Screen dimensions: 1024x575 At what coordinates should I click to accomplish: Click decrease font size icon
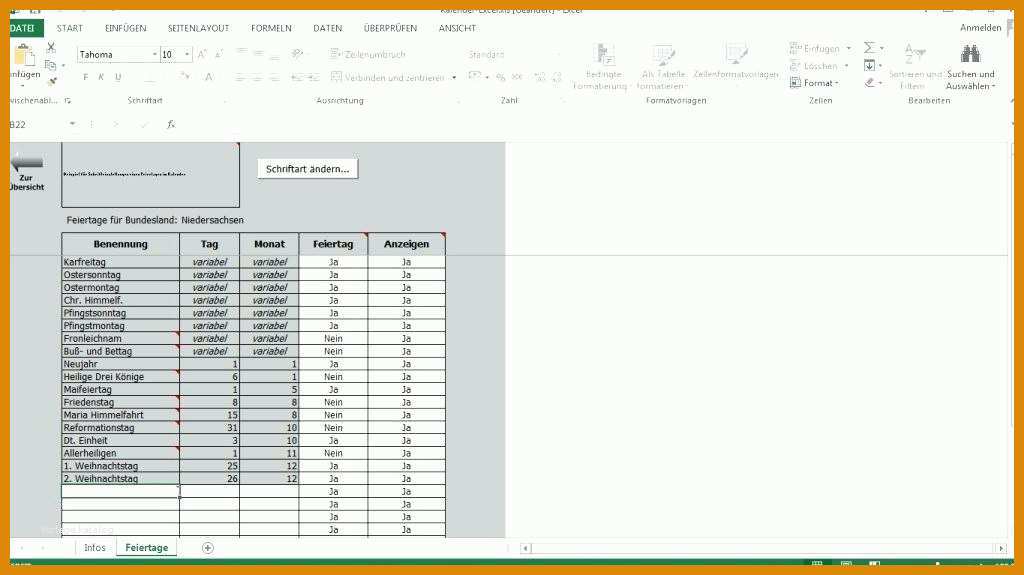(219, 55)
